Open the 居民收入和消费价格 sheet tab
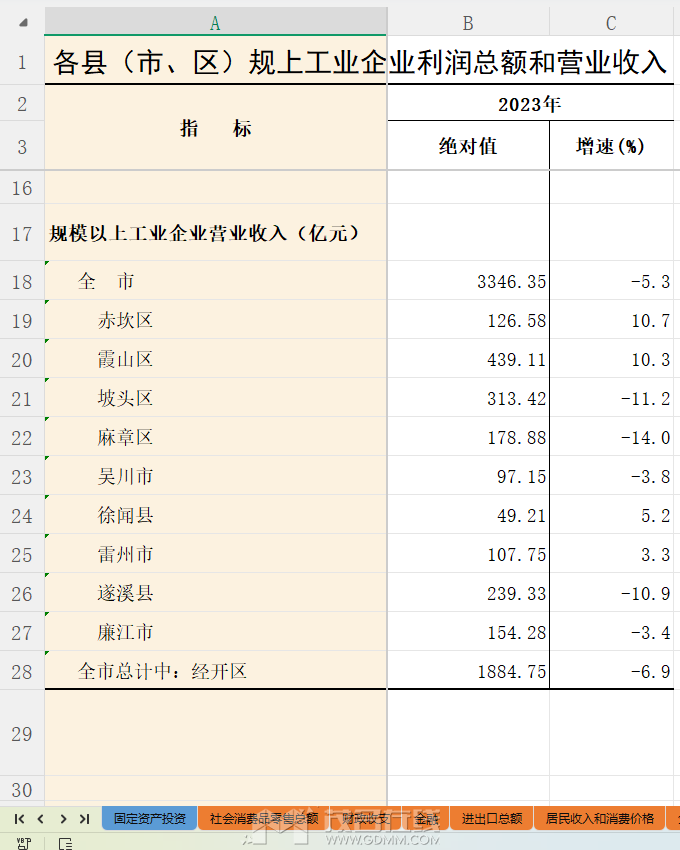 (599, 818)
